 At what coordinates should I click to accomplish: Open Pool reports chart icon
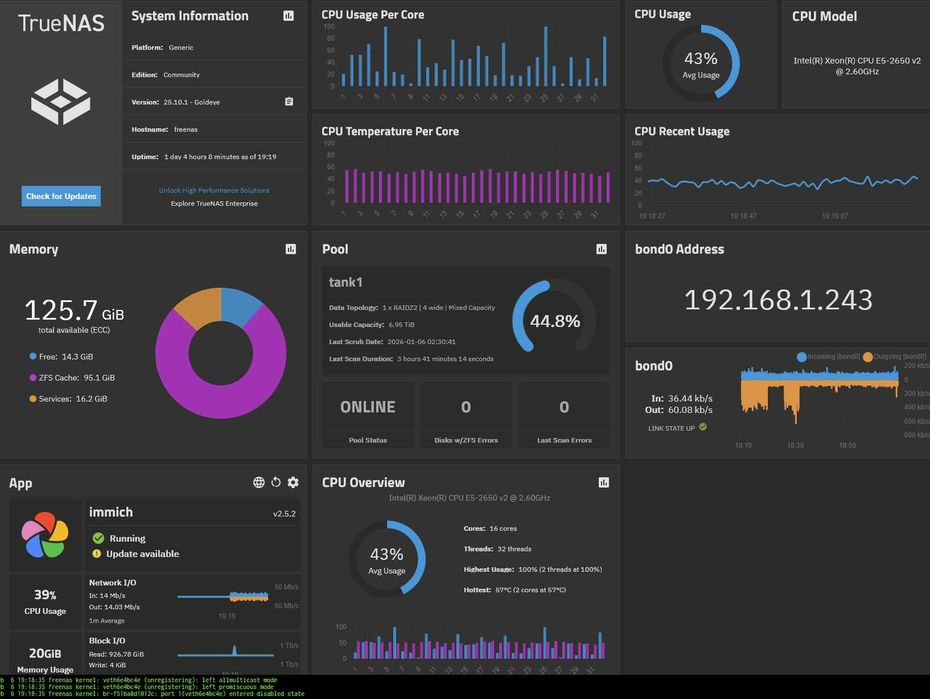[x=601, y=249]
